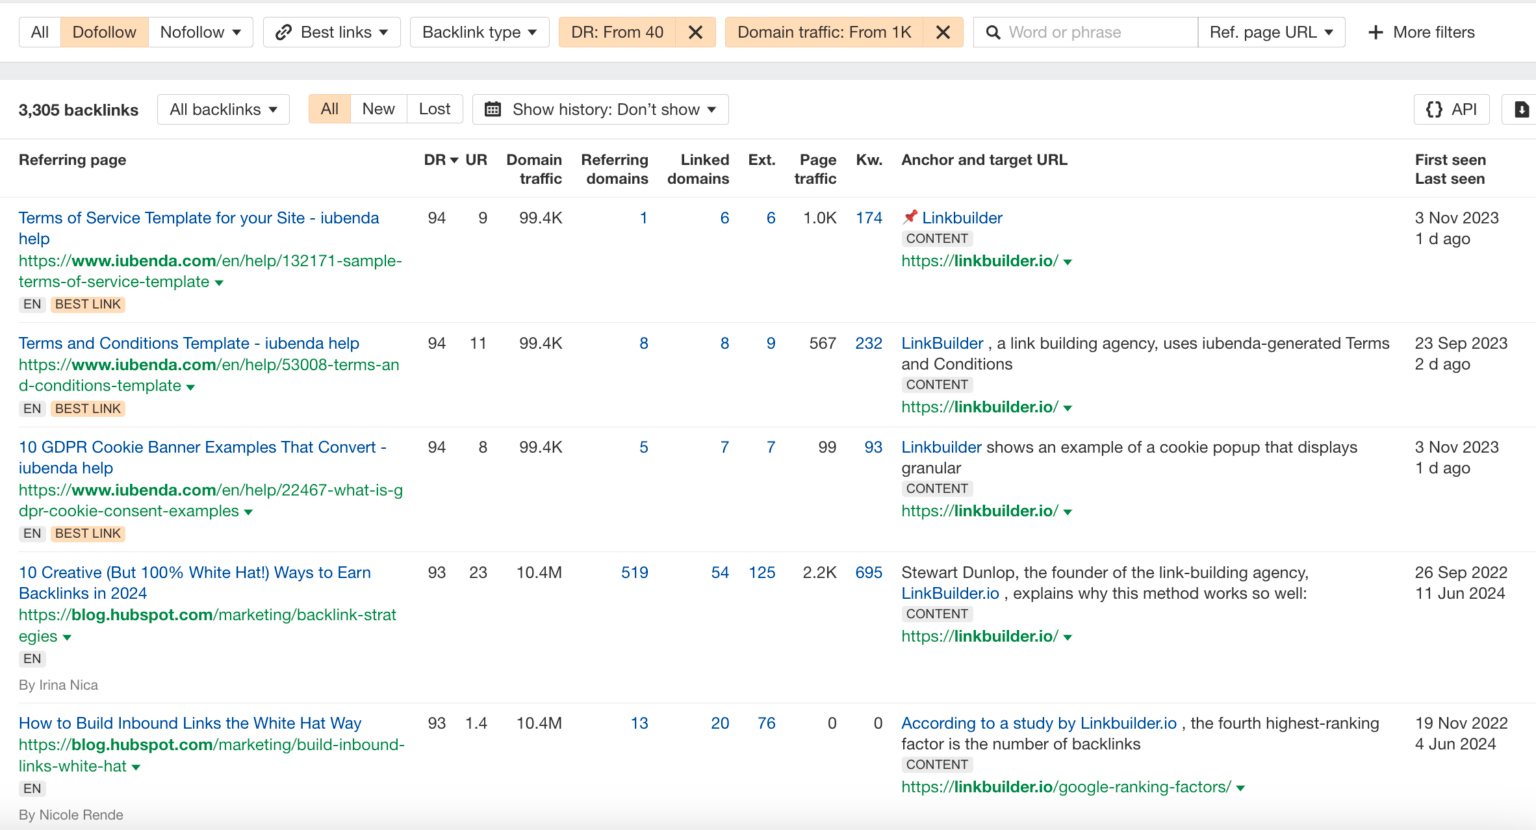Click BEST LINK tag on Terms of Service row

[x=88, y=304]
